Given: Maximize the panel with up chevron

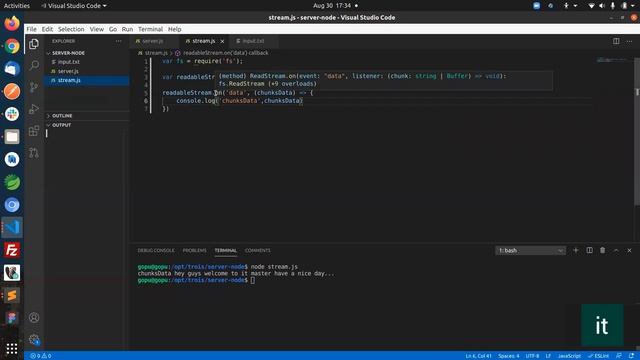Looking at the screenshot, I should 616,250.
